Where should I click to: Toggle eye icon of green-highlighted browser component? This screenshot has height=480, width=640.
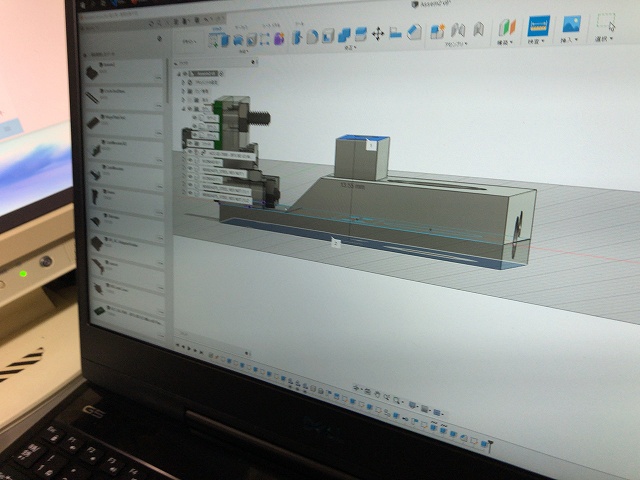(187, 106)
